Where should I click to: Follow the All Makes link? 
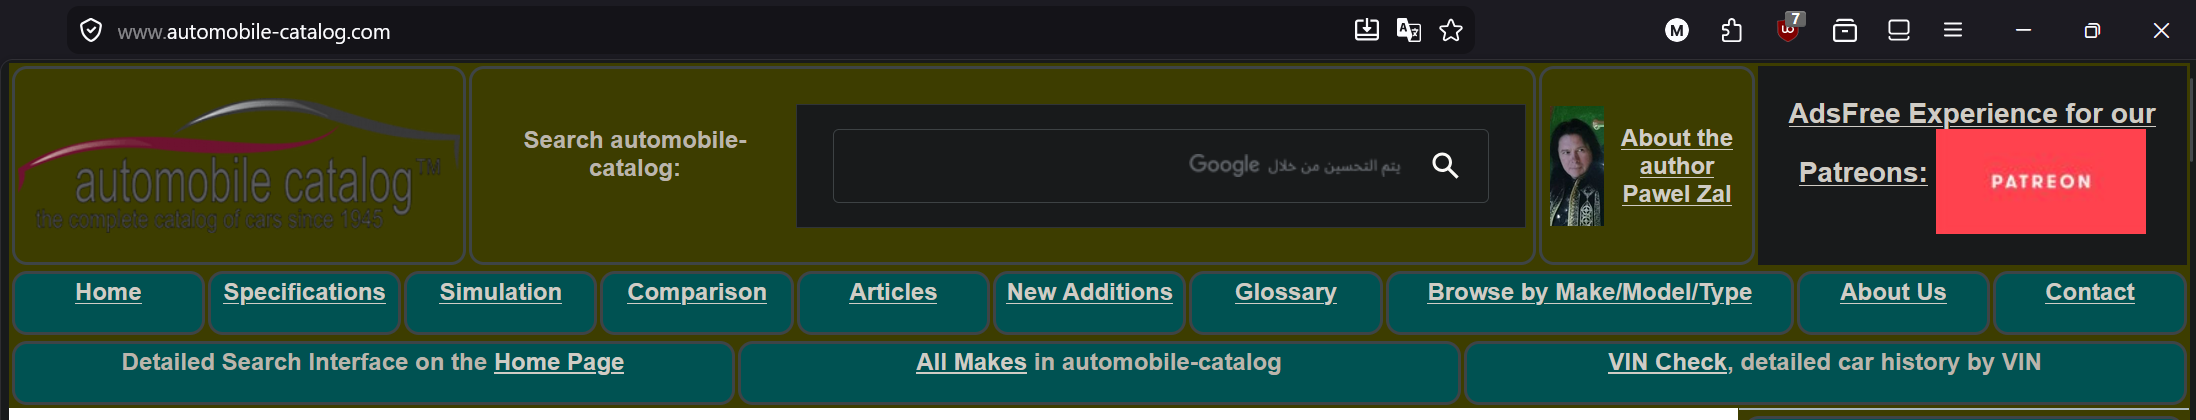click(x=971, y=362)
